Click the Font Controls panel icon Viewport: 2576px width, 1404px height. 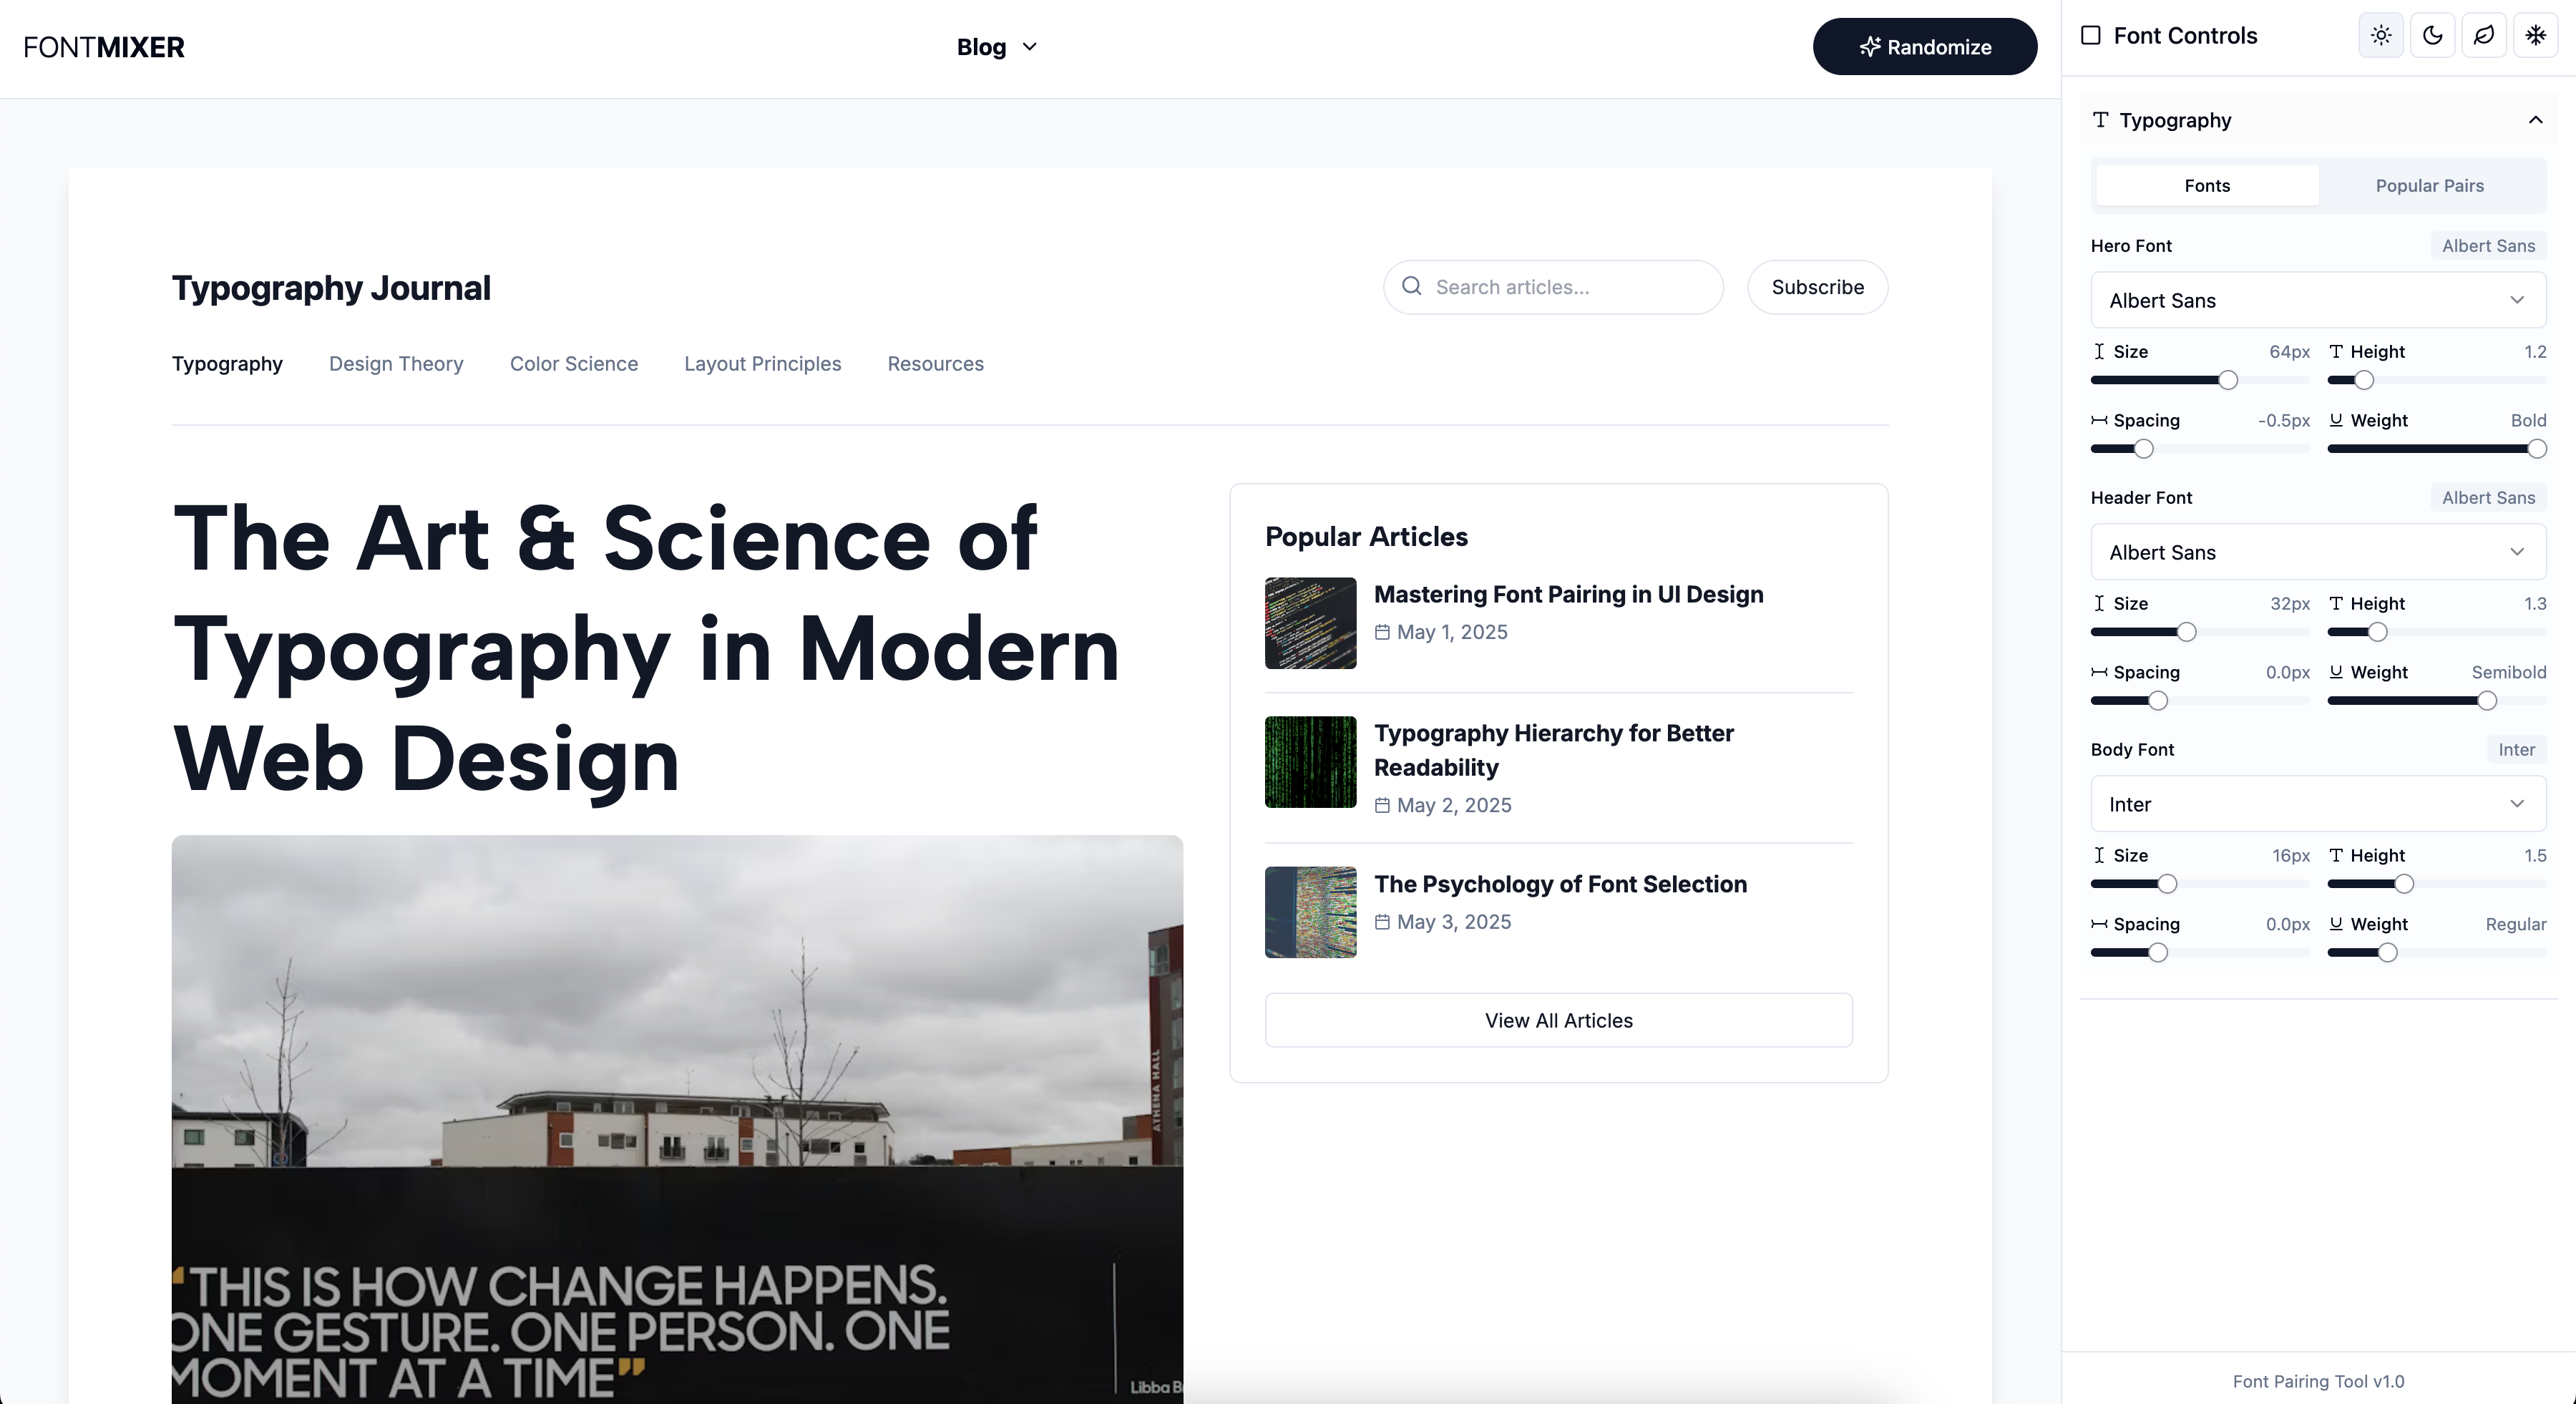(2091, 36)
